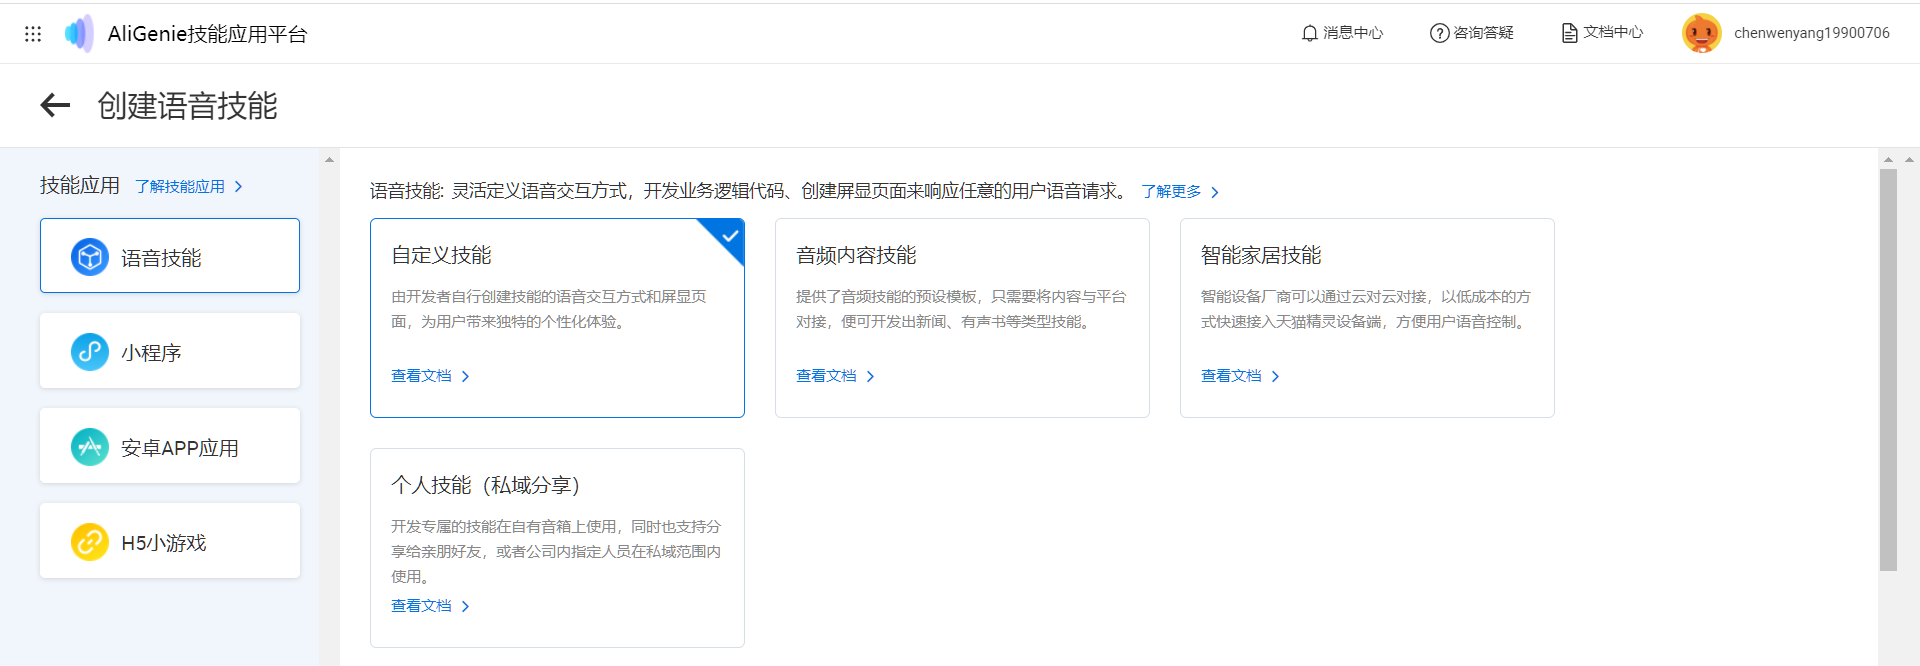Viewport: 1920px width, 666px height.
Task: Click the 音频内容技能 description text
Action: (960, 309)
